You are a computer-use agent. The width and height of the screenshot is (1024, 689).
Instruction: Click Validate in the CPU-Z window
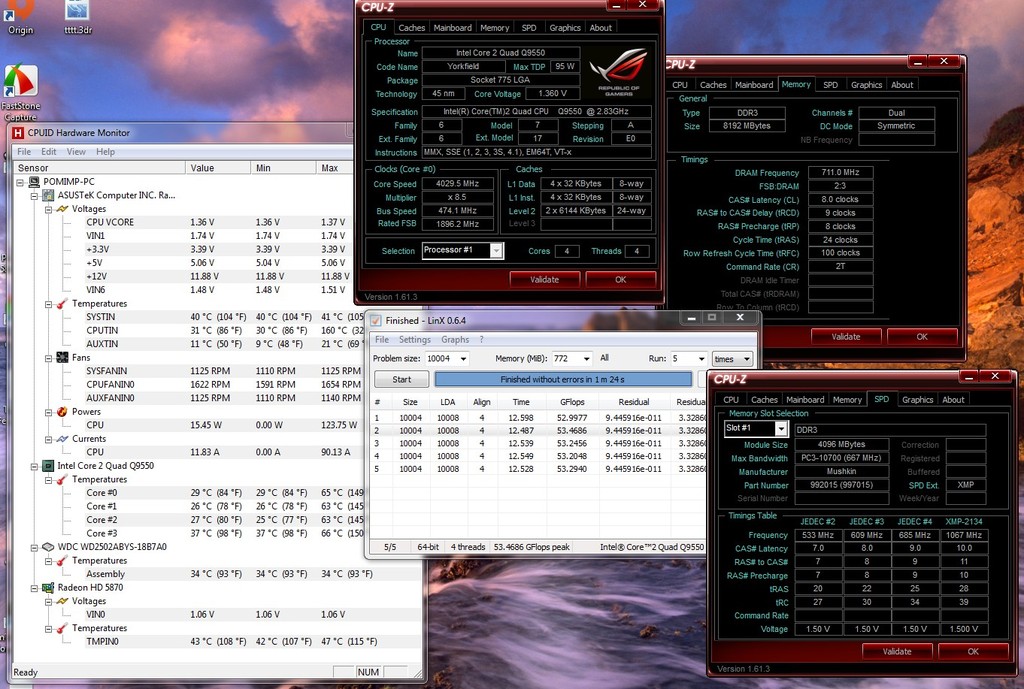[544, 279]
